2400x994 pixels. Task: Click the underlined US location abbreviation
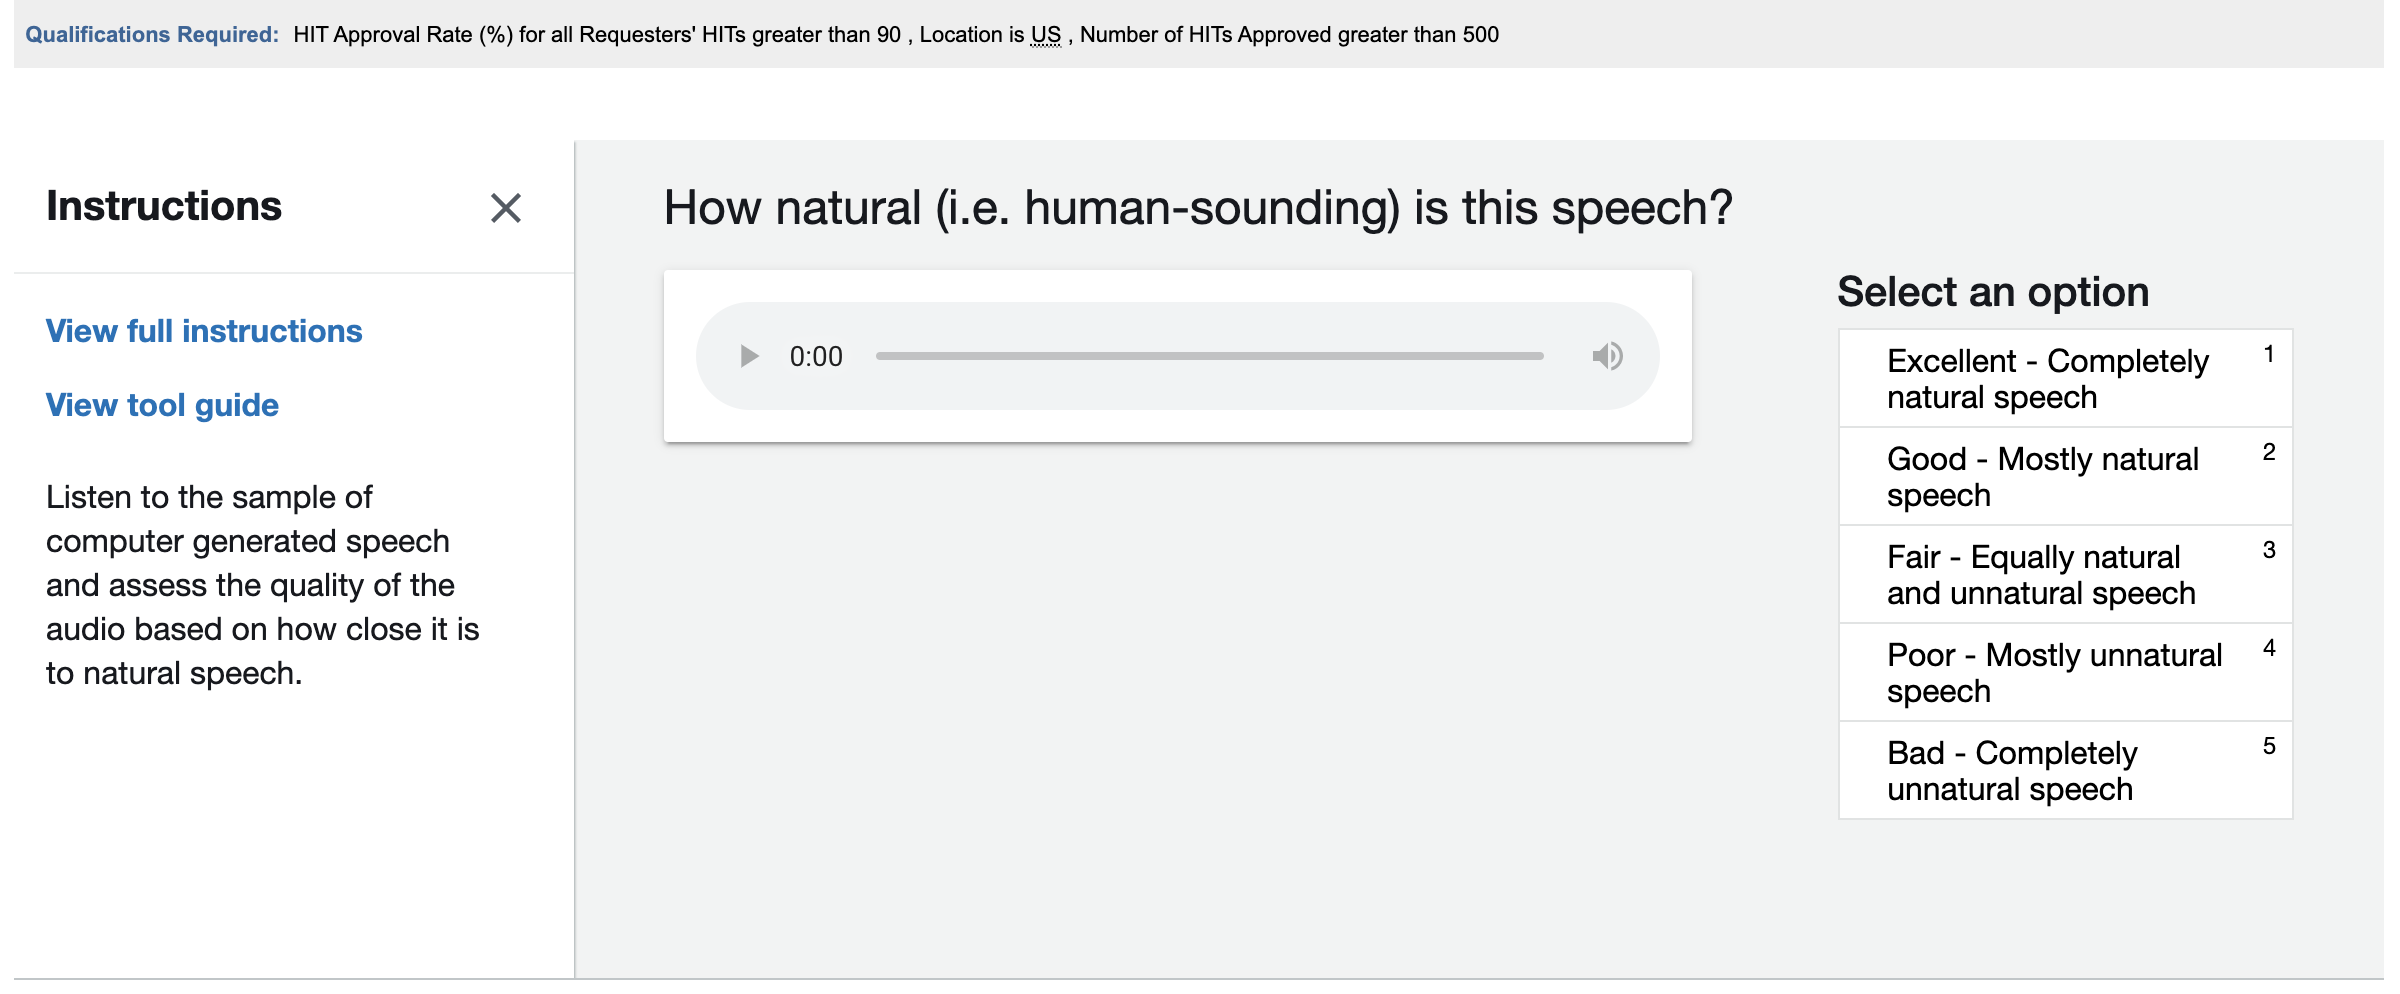pos(1045,35)
